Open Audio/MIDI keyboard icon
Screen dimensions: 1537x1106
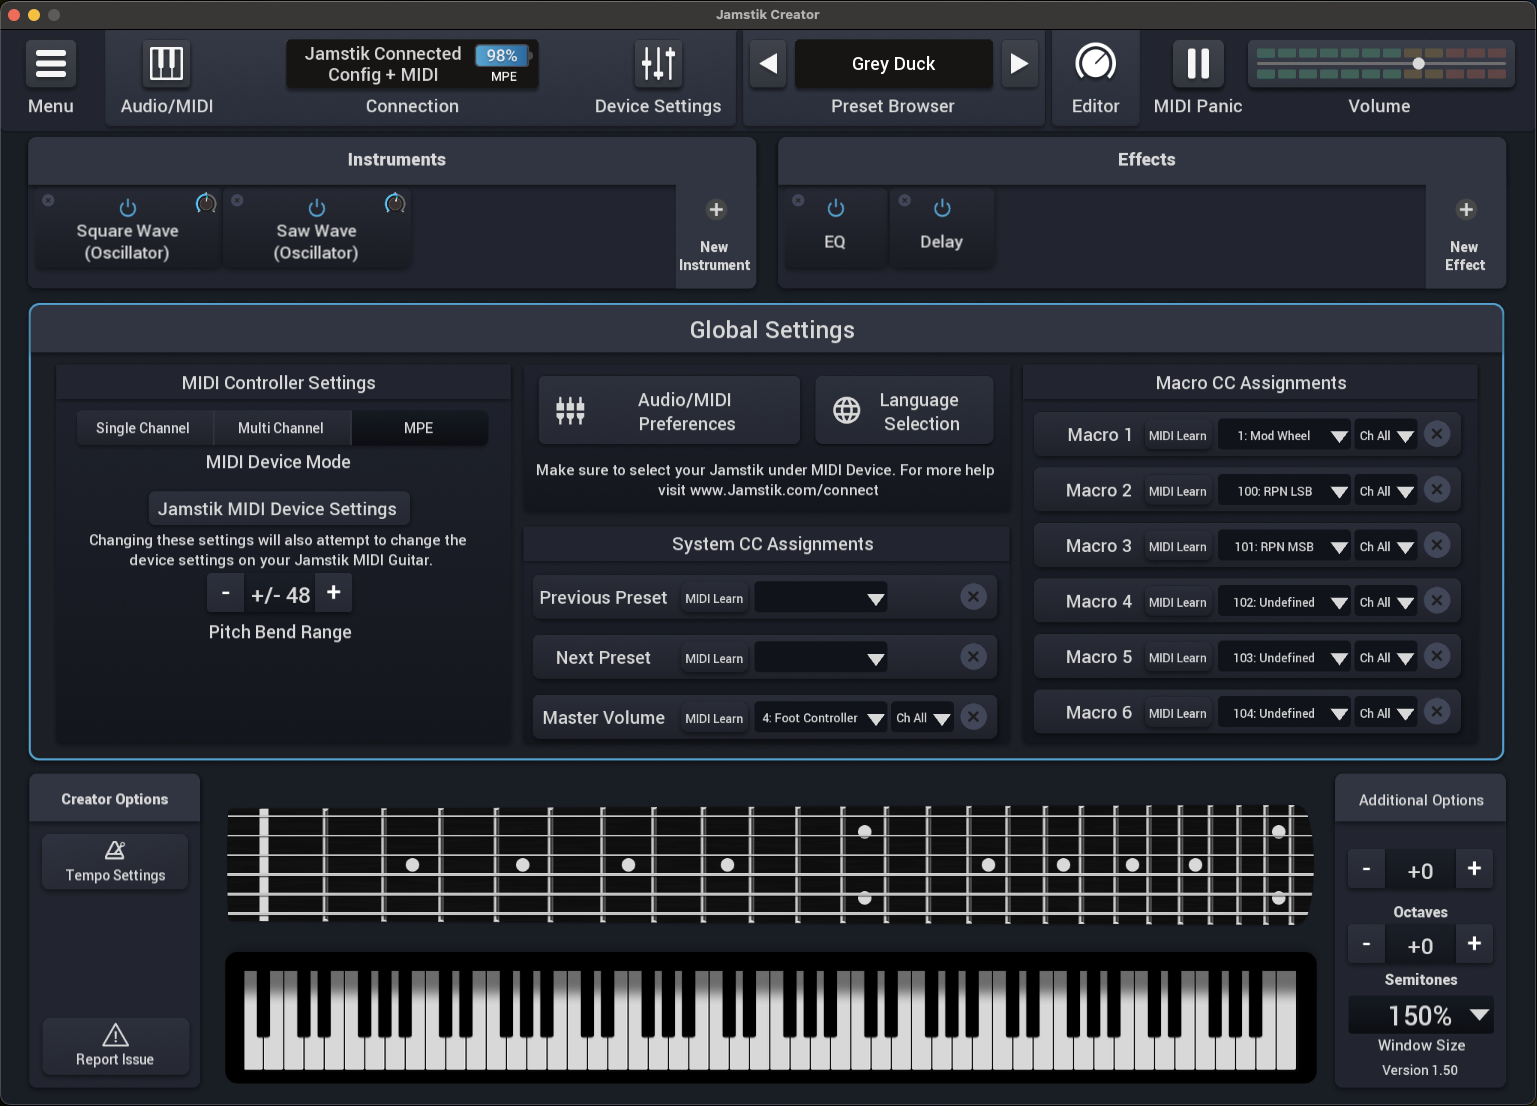tap(166, 64)
